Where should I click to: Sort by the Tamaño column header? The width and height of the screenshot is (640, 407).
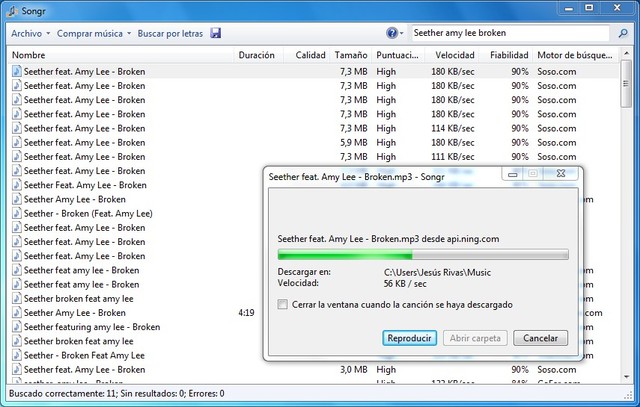[351, 55]
